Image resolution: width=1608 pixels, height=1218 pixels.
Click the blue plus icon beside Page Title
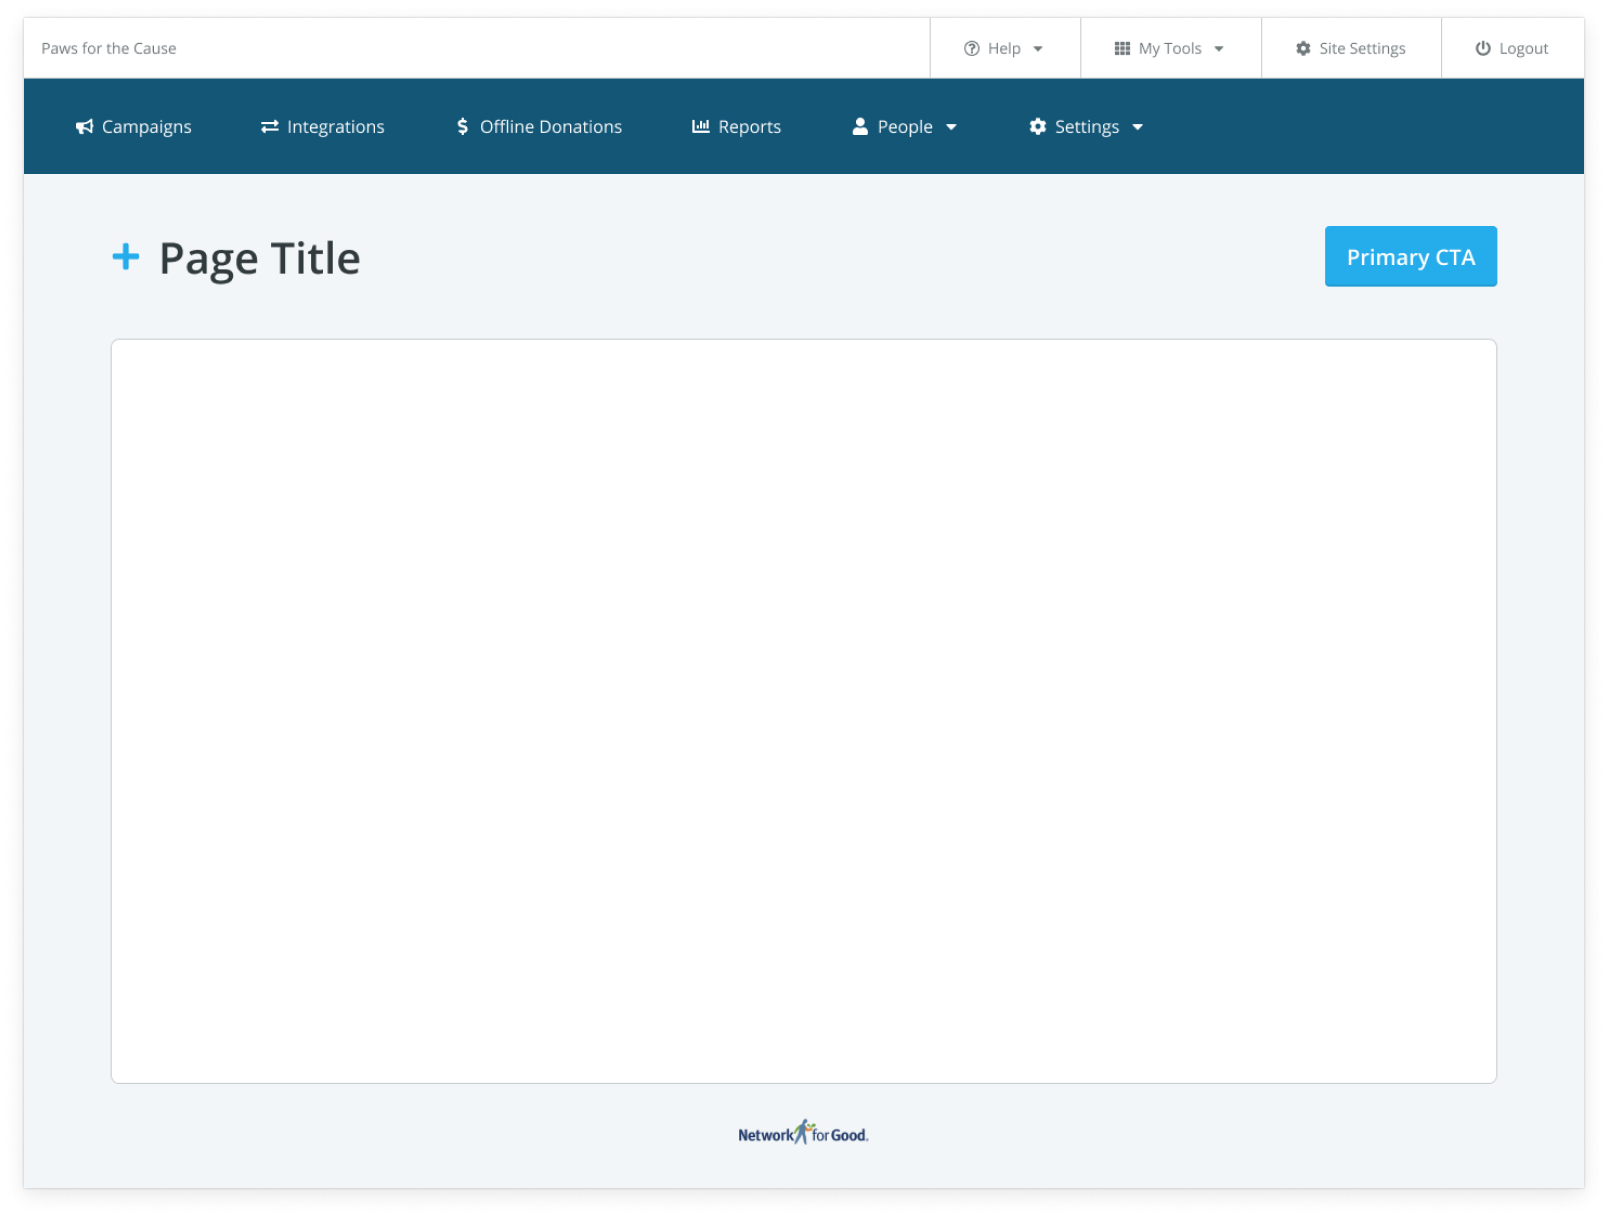point(126,257)
